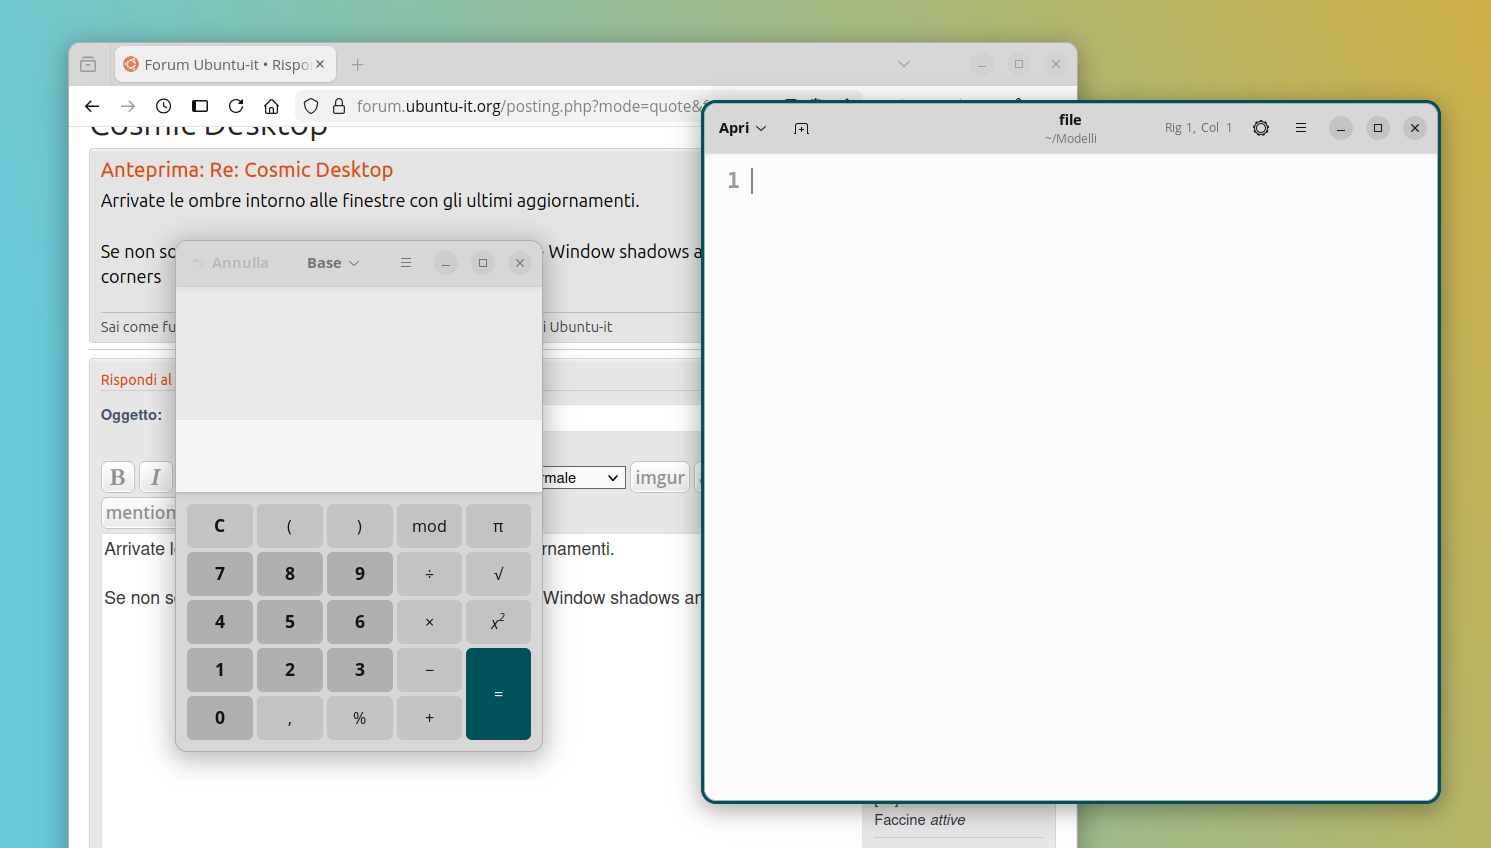The height and width of the screenshot is (848, 1491).
Task: Click the calculator 5 key
Action: pyautogui.click(x=290, y=622)
